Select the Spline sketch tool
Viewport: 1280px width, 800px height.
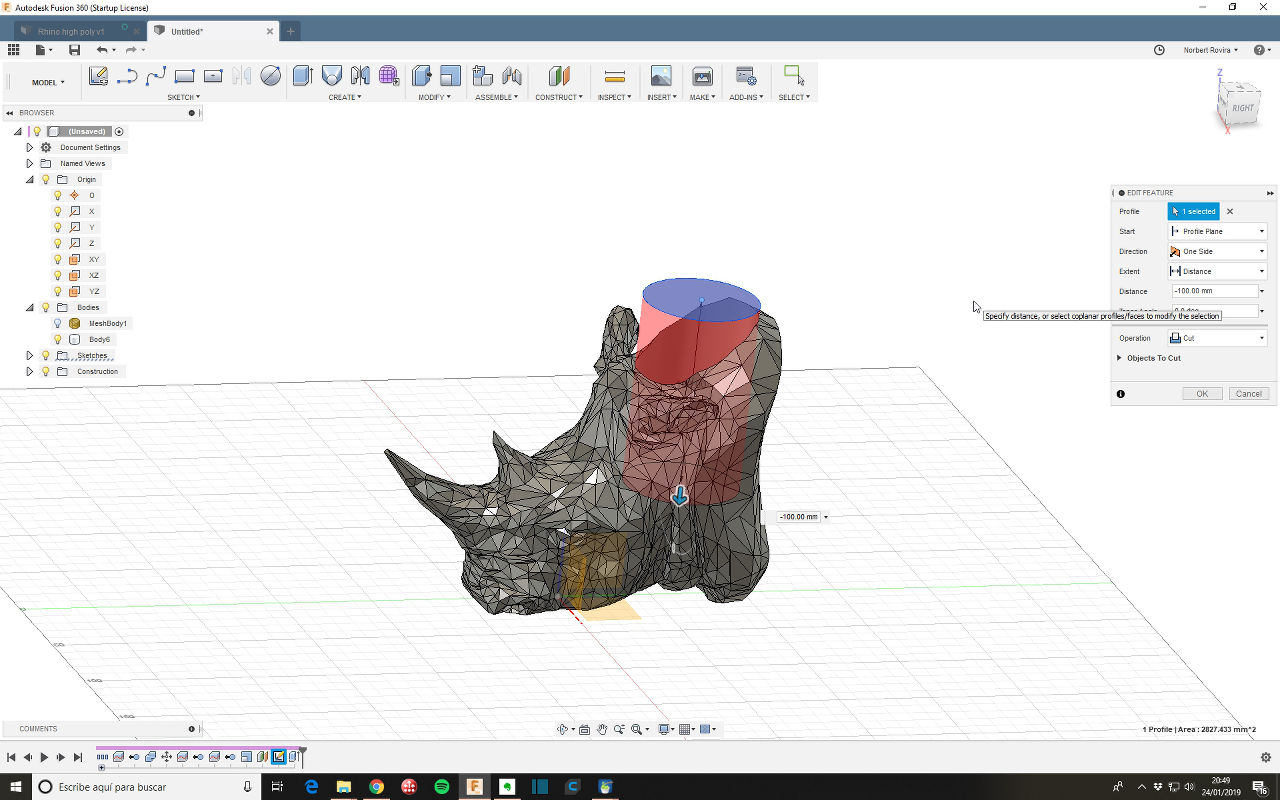pos(155,76)
